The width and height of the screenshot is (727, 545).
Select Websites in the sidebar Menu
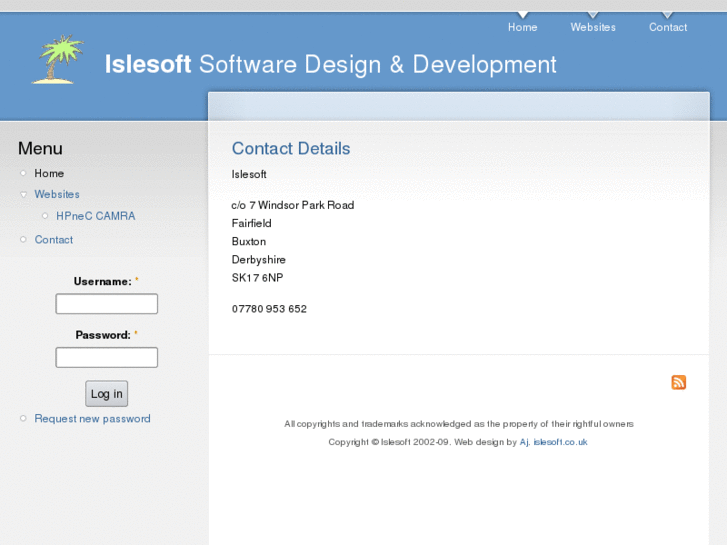57,194
